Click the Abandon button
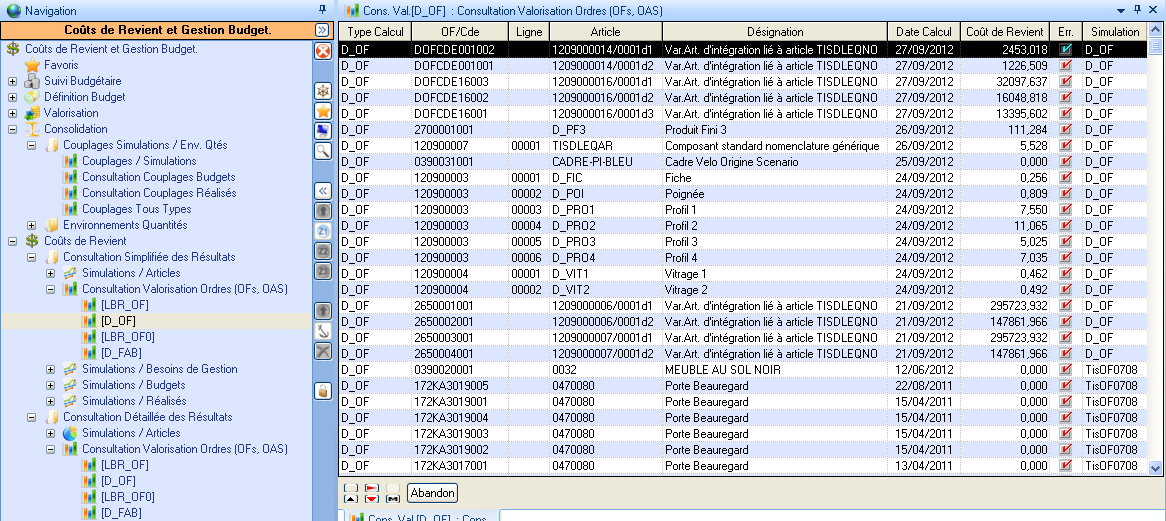 coord(432,493)
